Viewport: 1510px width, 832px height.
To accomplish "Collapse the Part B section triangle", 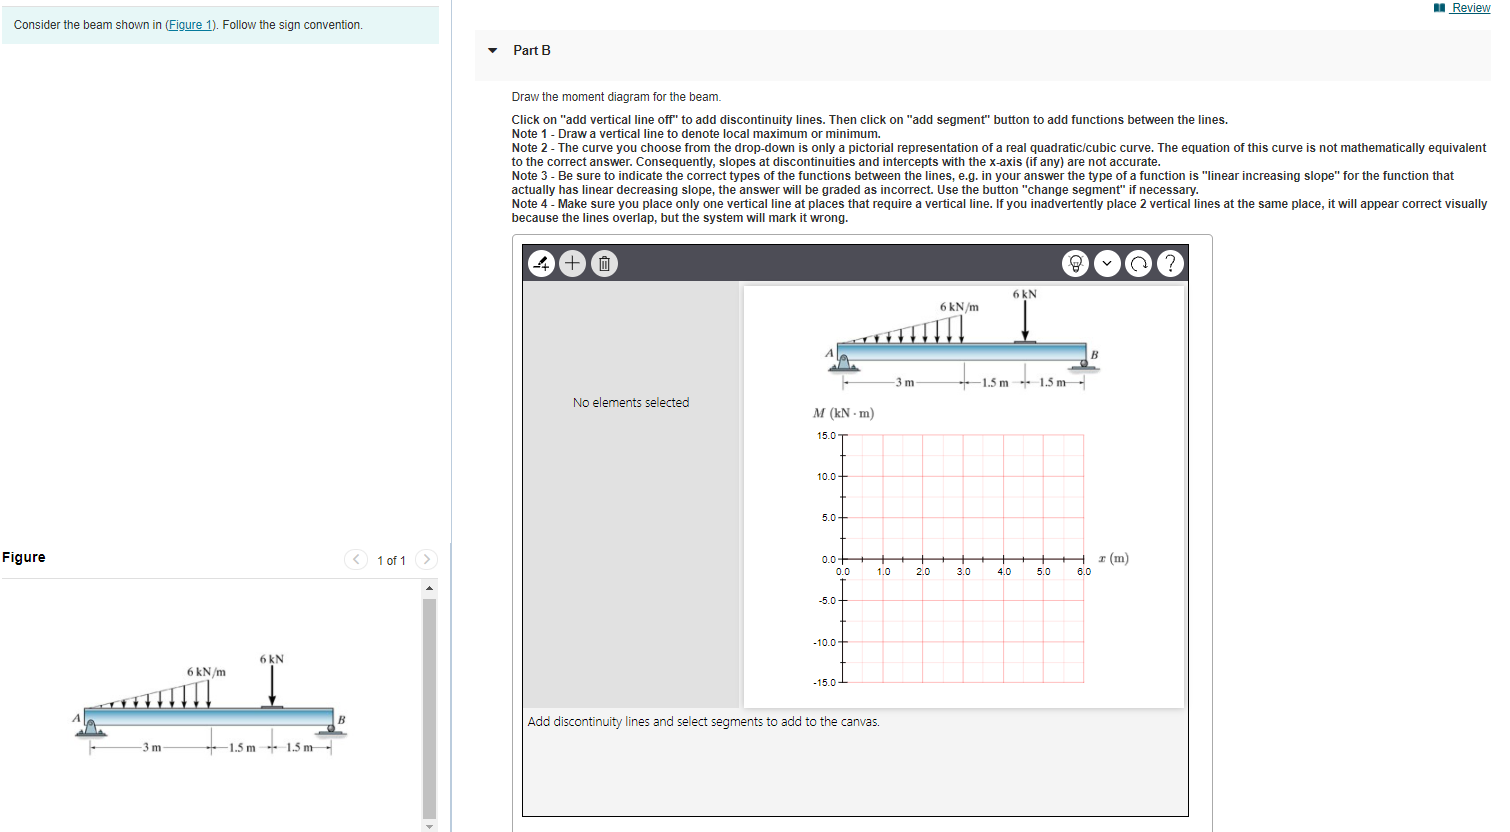I will 492,50.
